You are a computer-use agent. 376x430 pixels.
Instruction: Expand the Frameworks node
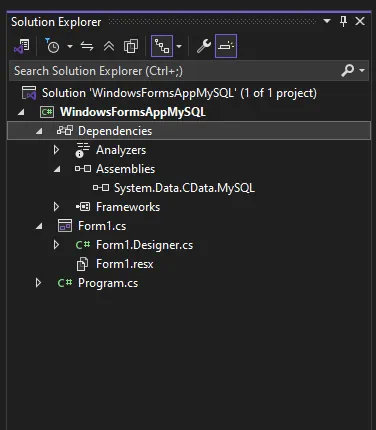pos(56,207)
